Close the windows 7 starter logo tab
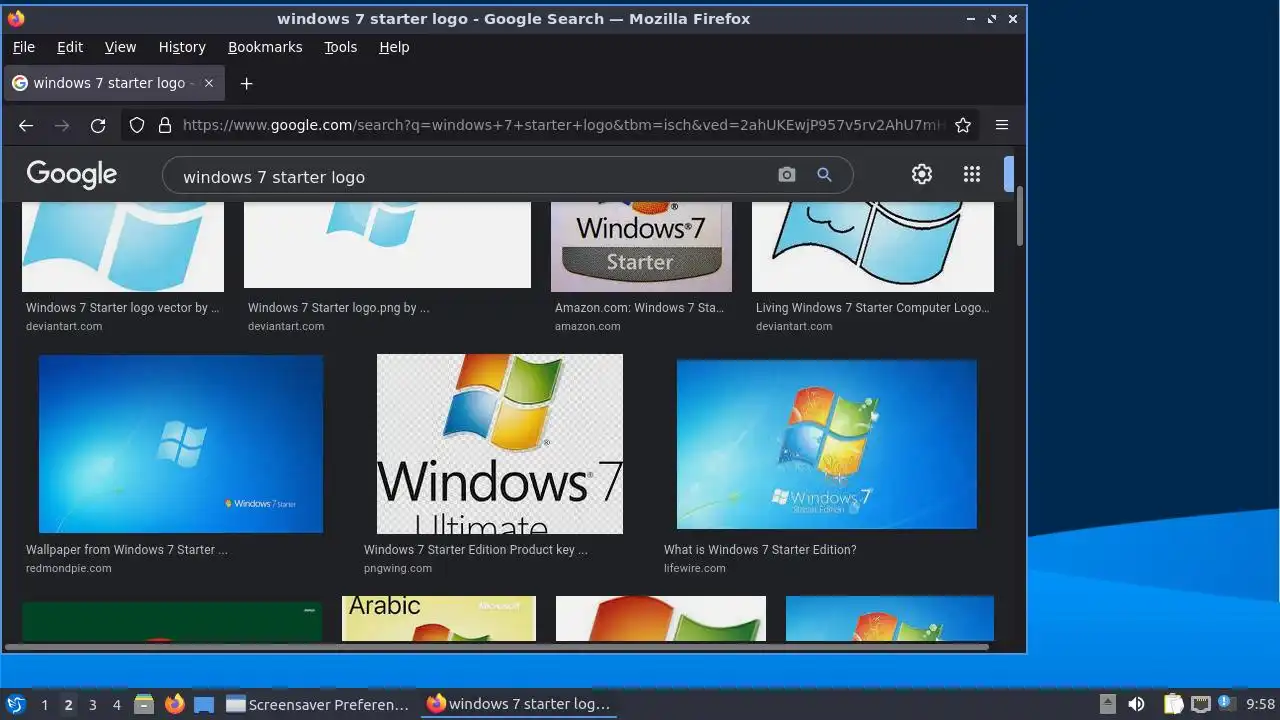The width and height of the screenshot is (1280, 720). click(x=209, y=83)
